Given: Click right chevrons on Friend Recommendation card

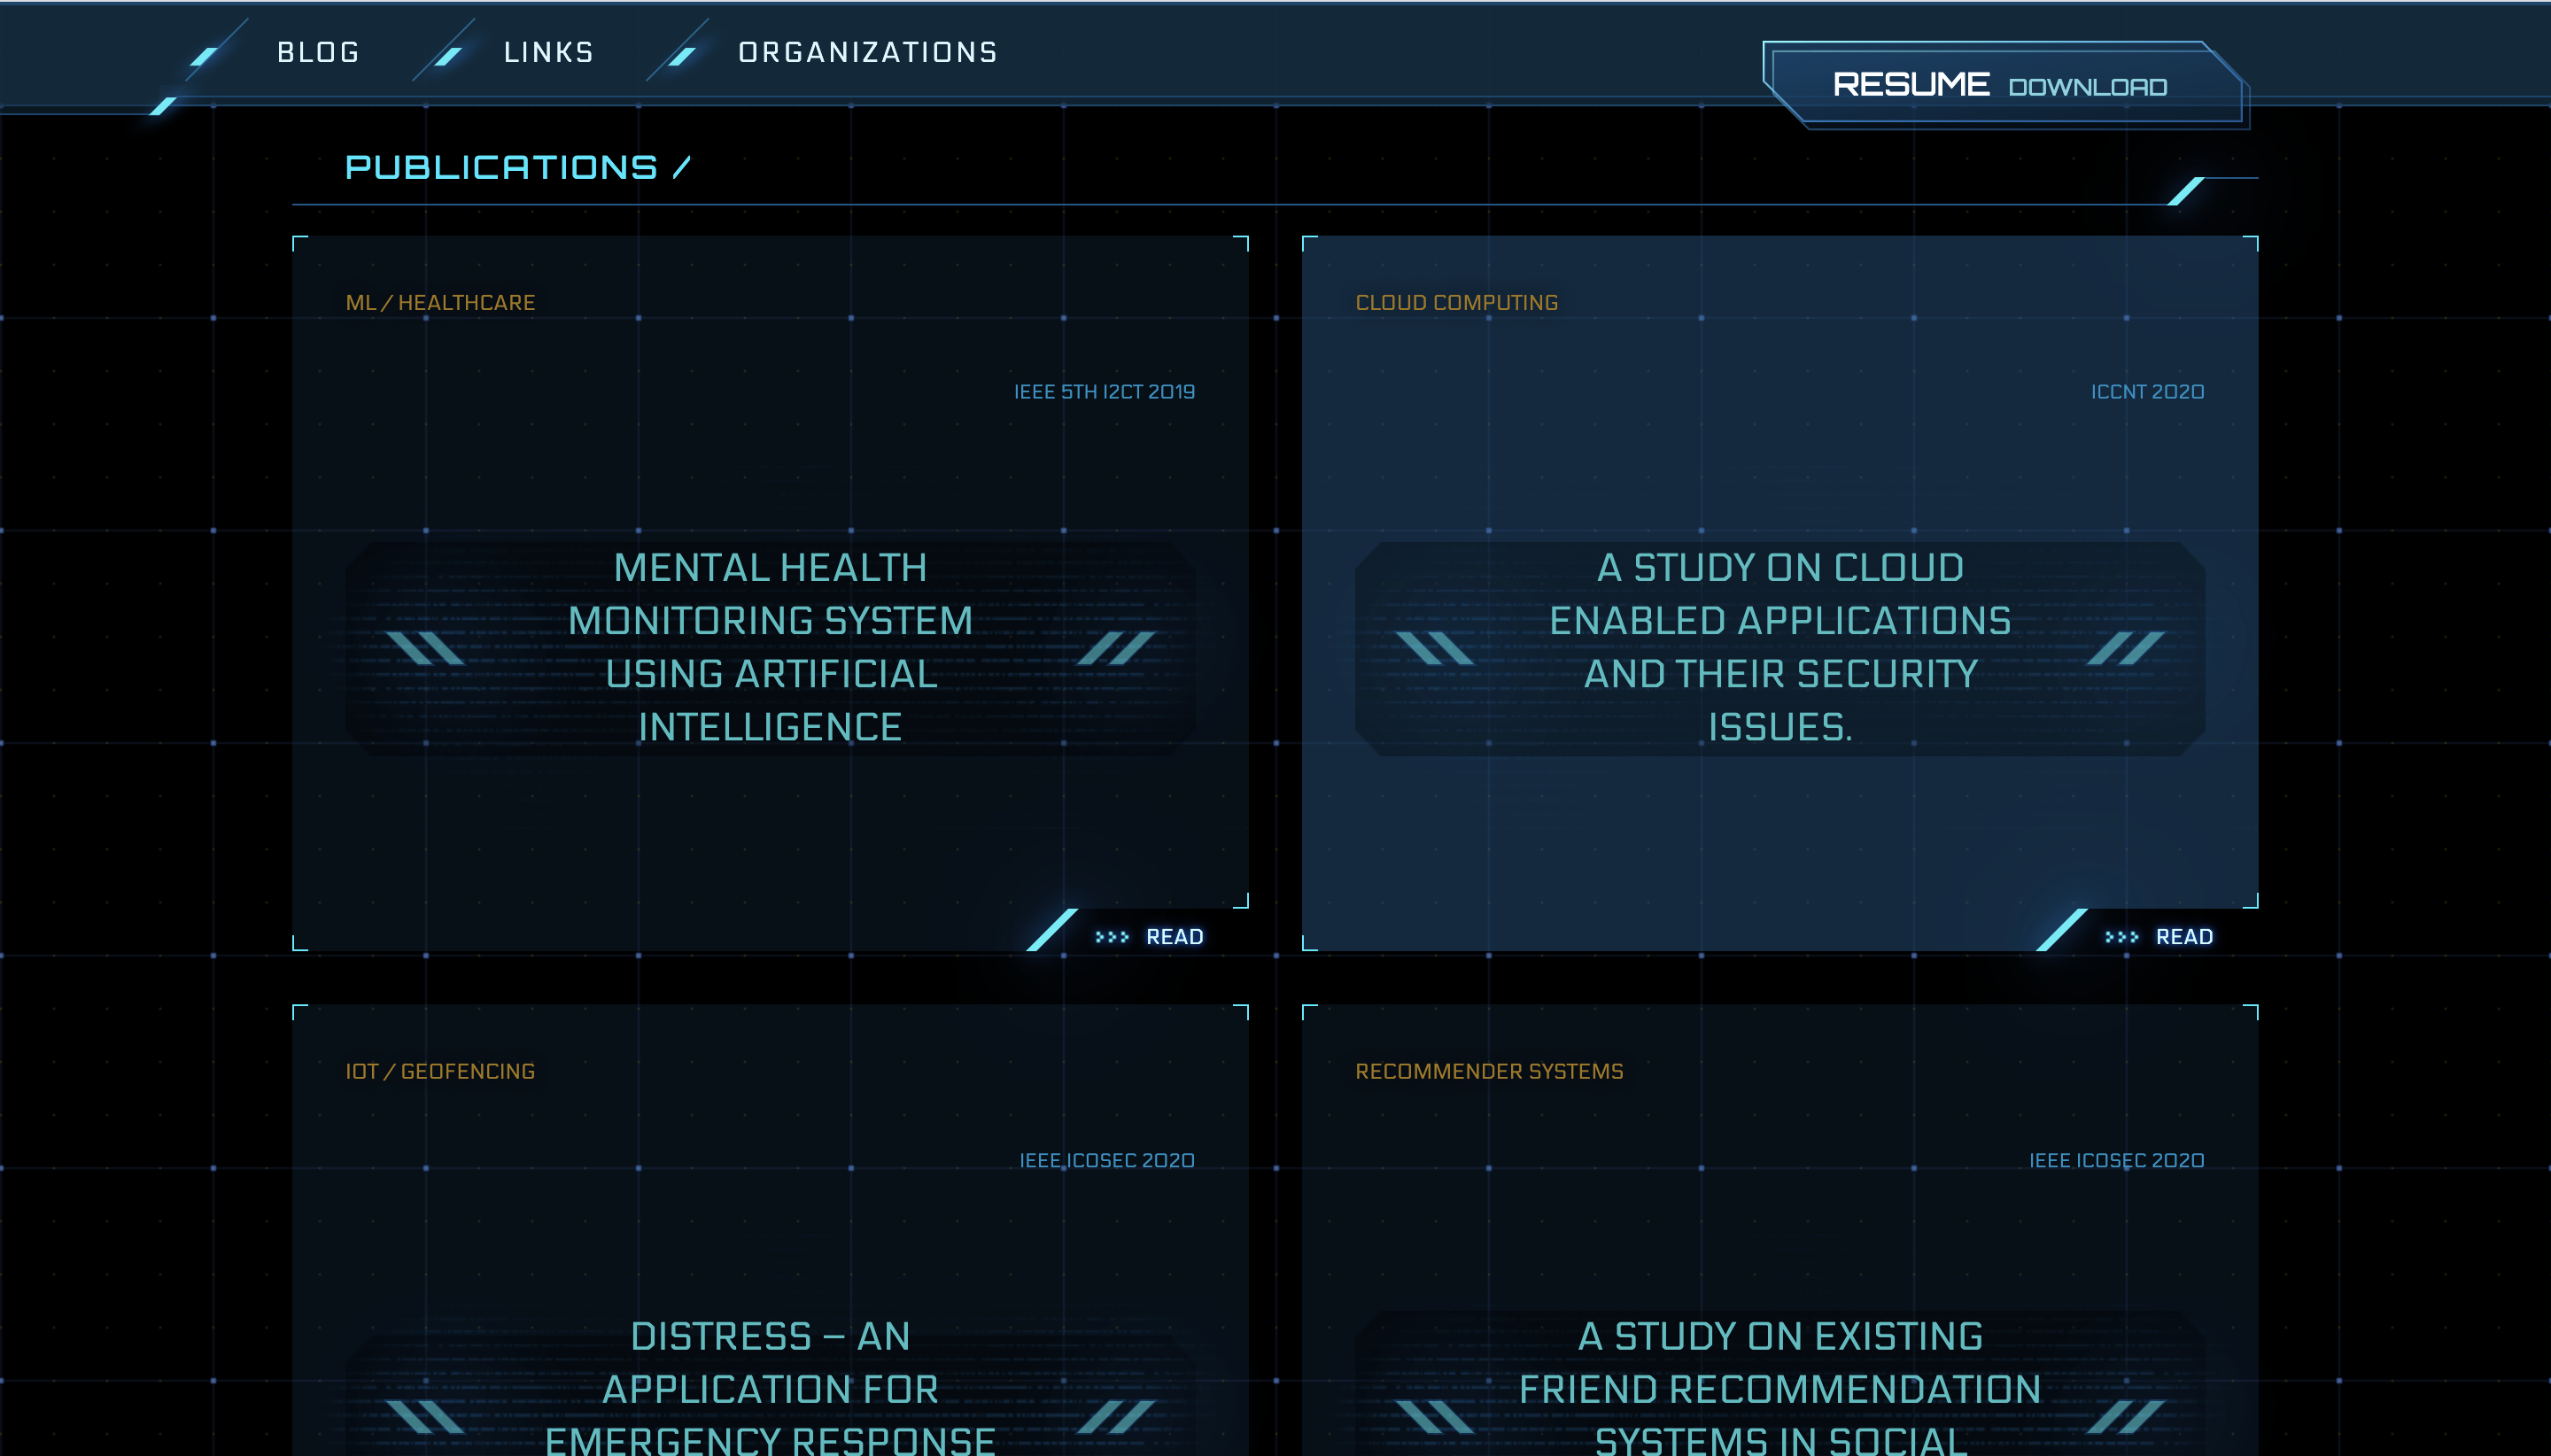Looking at the screenshot, I should [x=2126, y=1416].
